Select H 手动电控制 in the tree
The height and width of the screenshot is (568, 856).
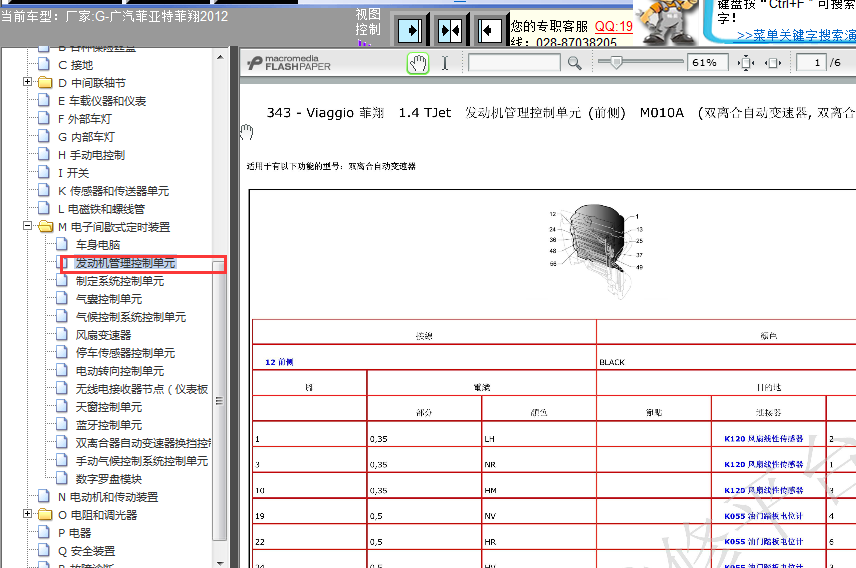point(91,155)
